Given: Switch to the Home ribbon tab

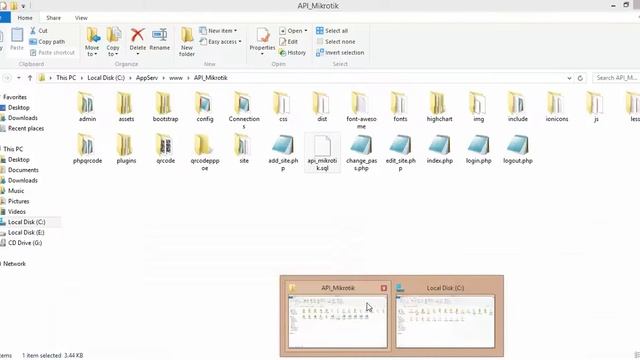Looking at the screenshot, I should [25, 18].
